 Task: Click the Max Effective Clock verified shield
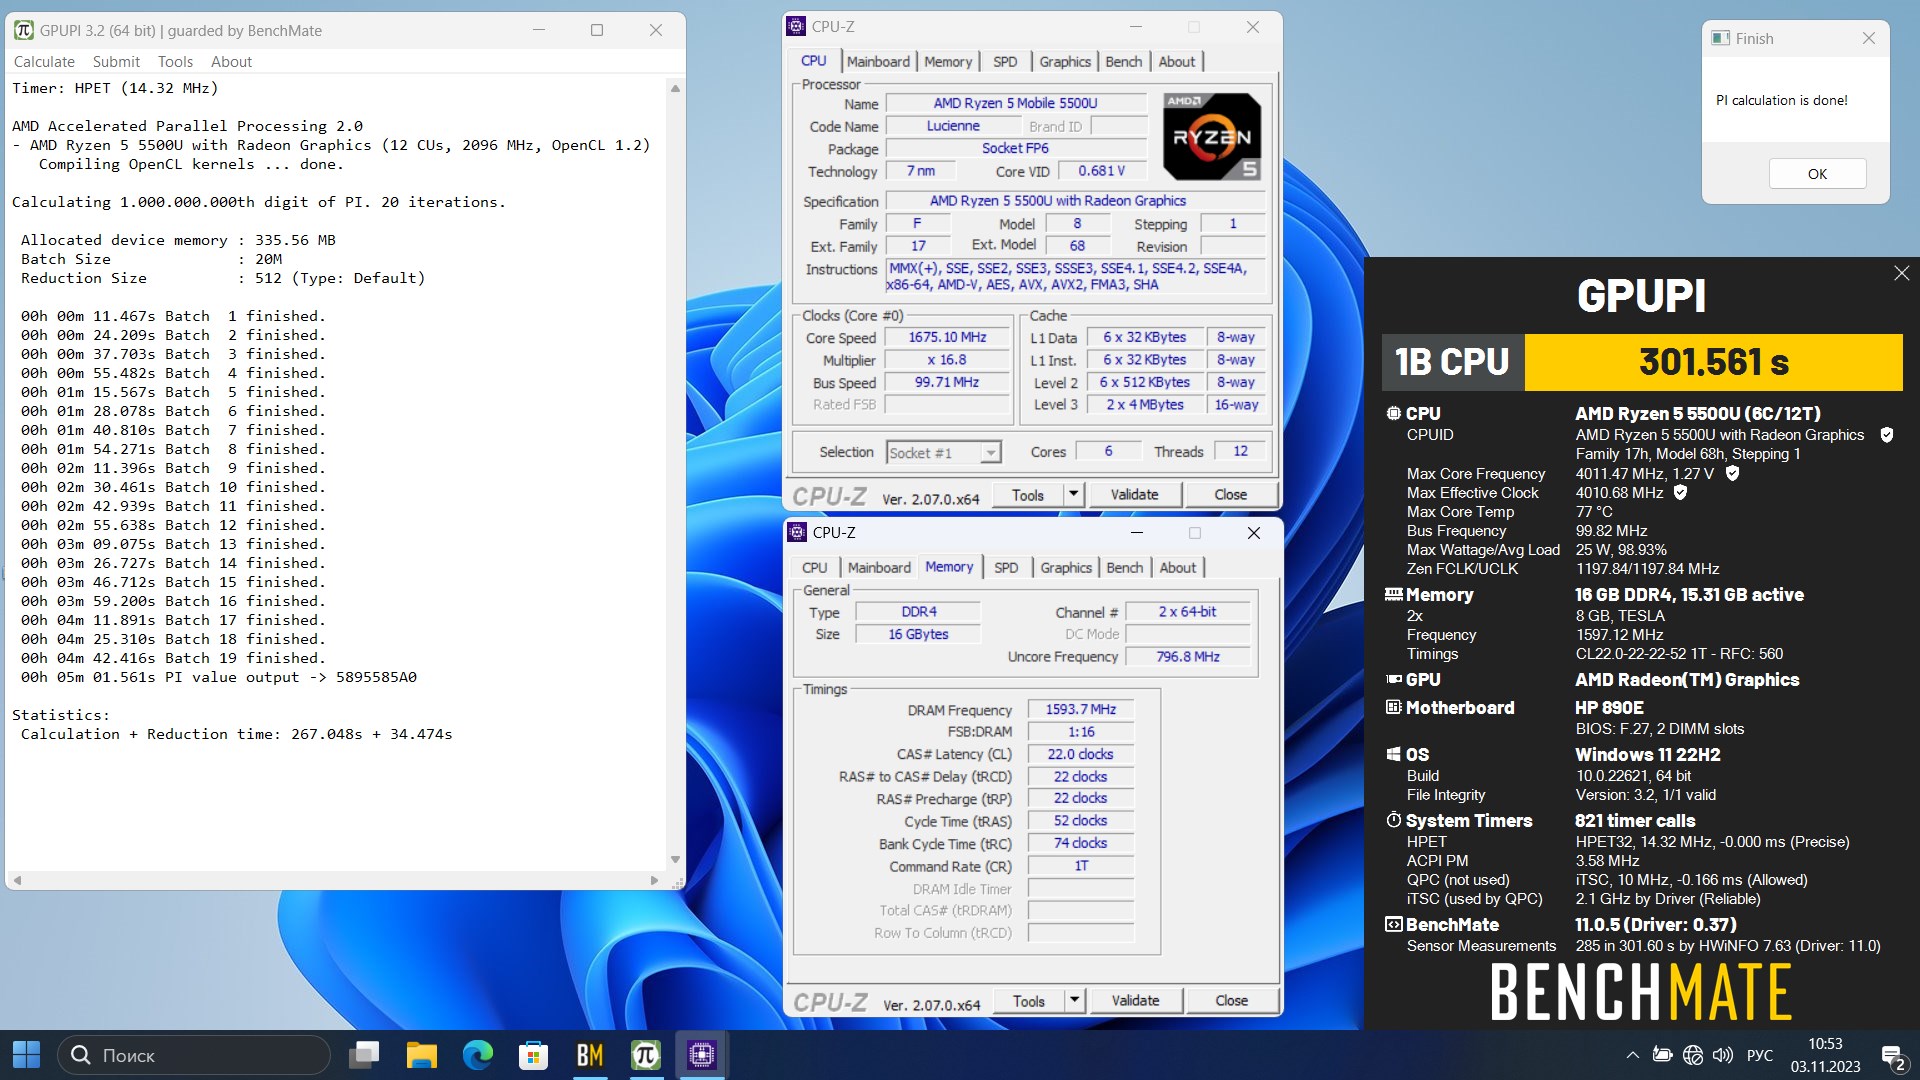pyautogui.click(x=1680, y=492)
